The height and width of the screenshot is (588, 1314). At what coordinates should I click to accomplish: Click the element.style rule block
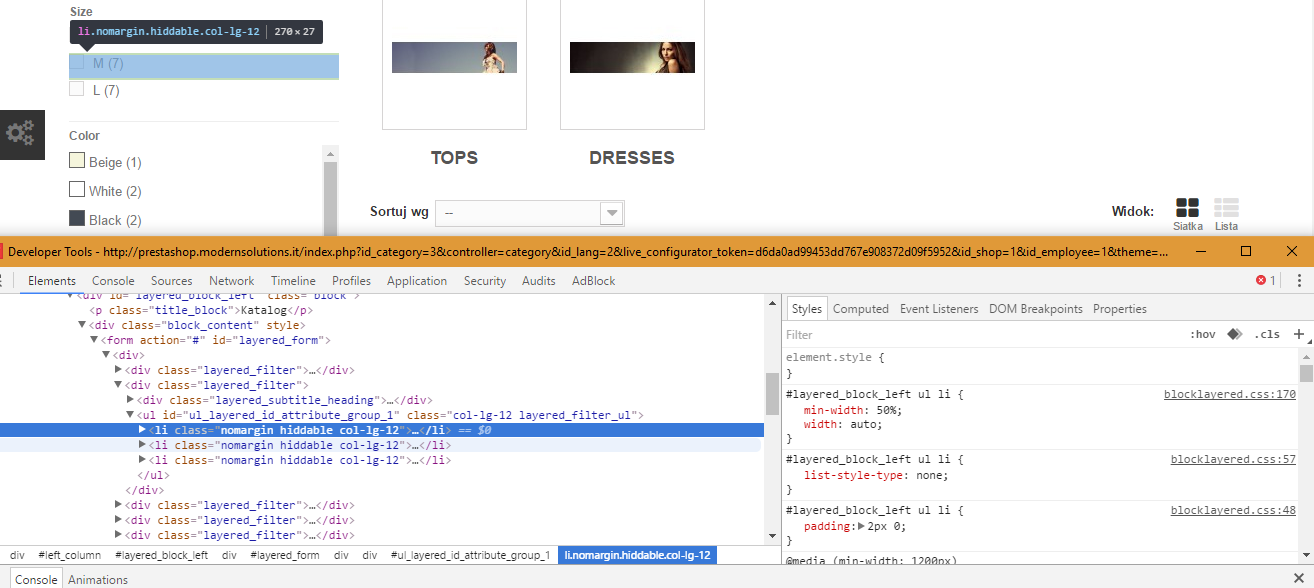(x=1041, y=365)
